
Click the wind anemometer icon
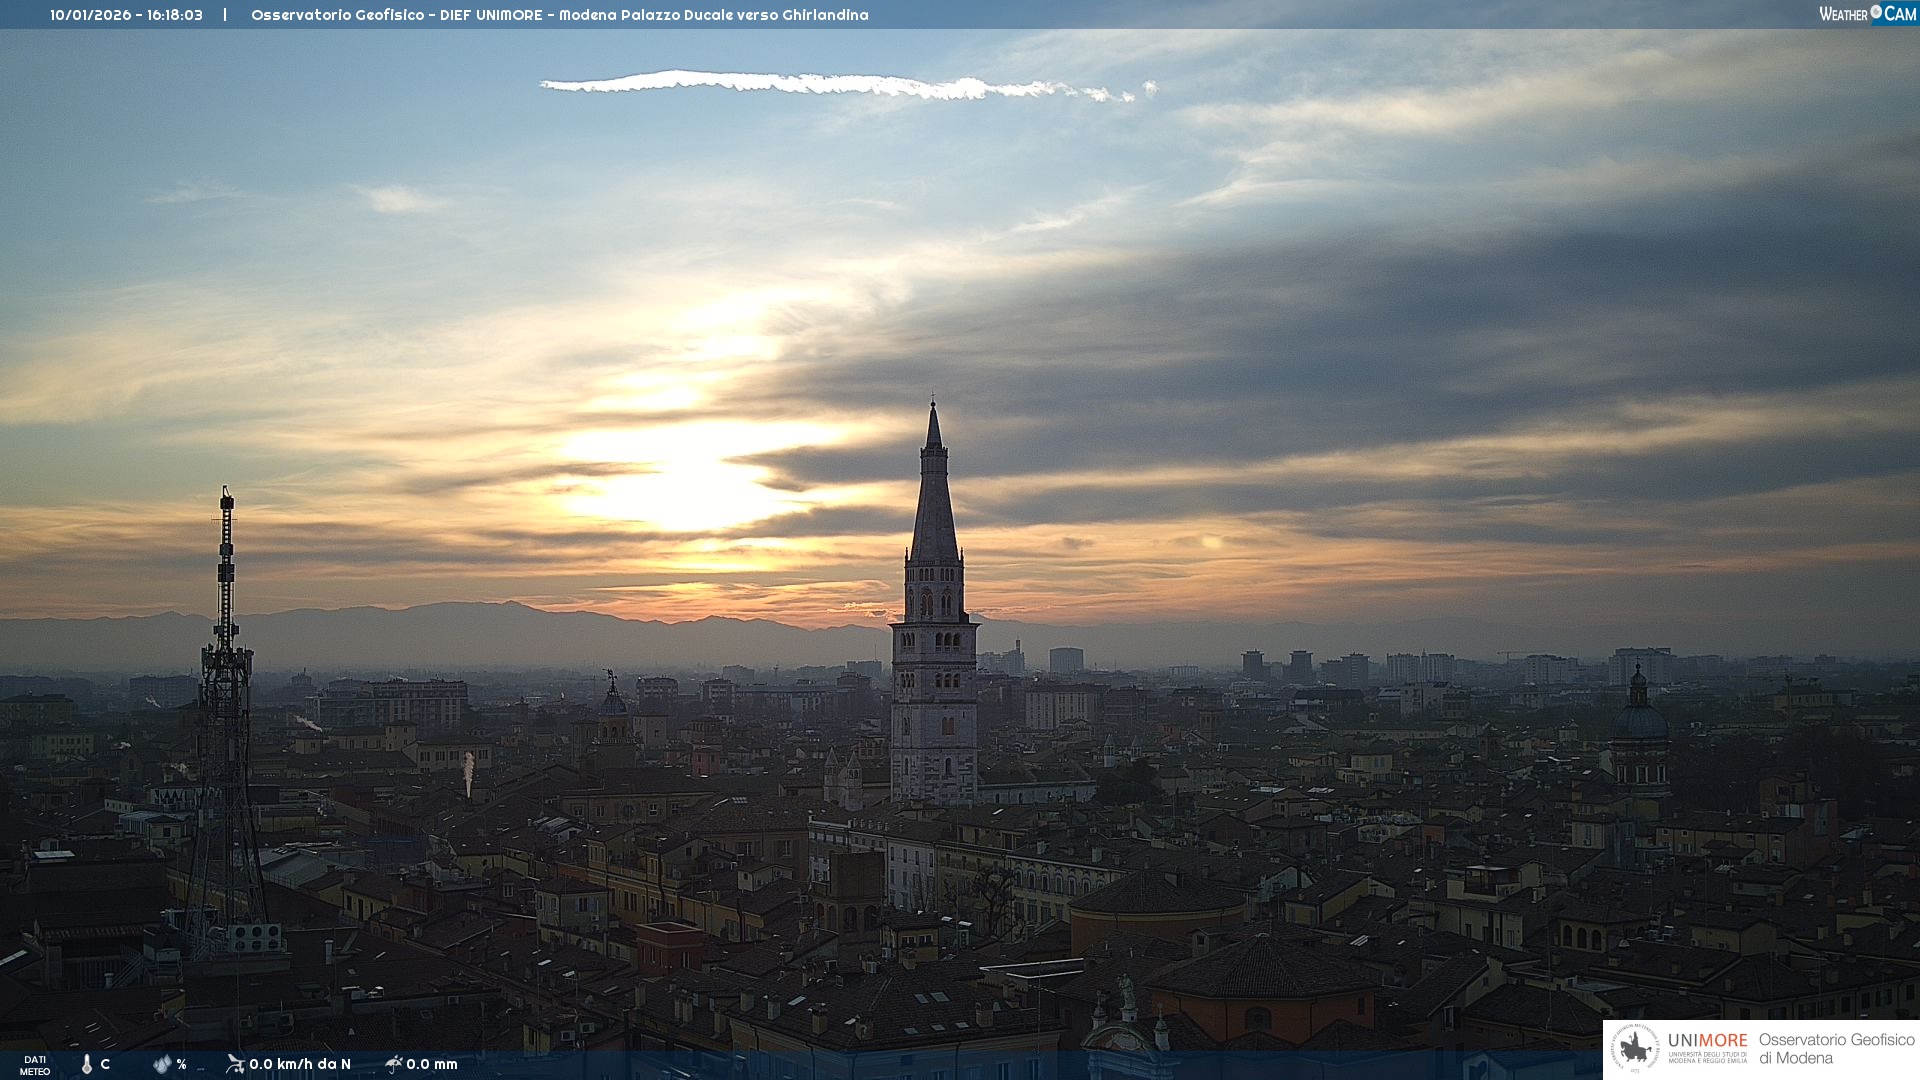(235, 1064)
